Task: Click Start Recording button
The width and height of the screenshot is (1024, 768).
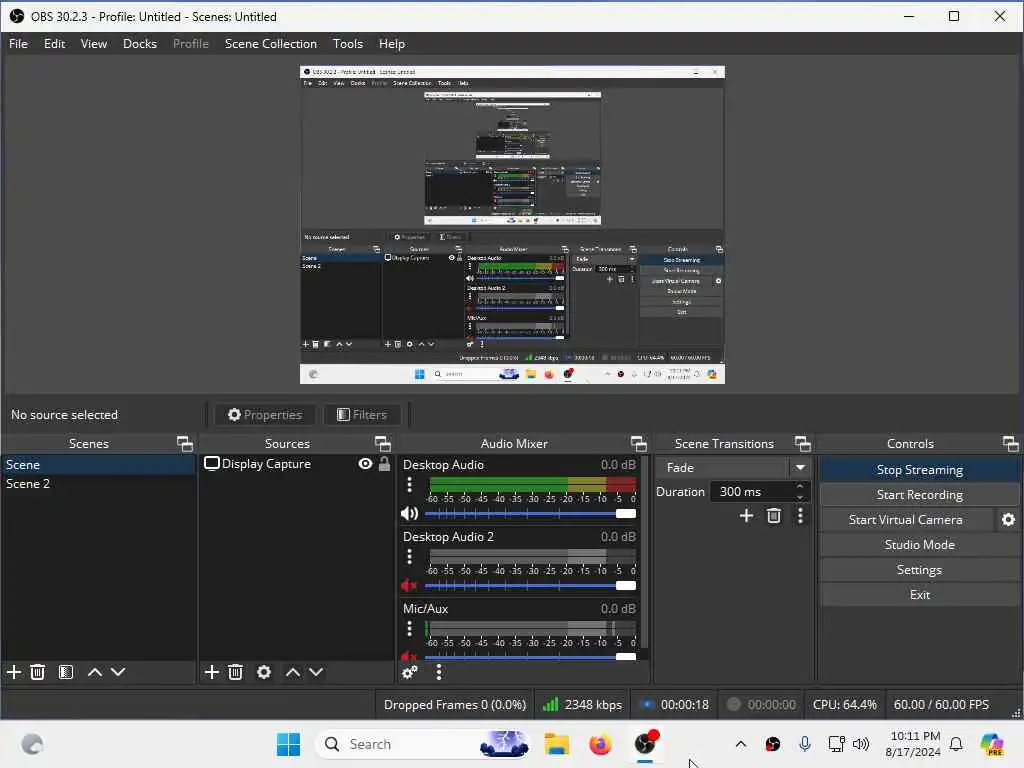Action: point(920,495)
